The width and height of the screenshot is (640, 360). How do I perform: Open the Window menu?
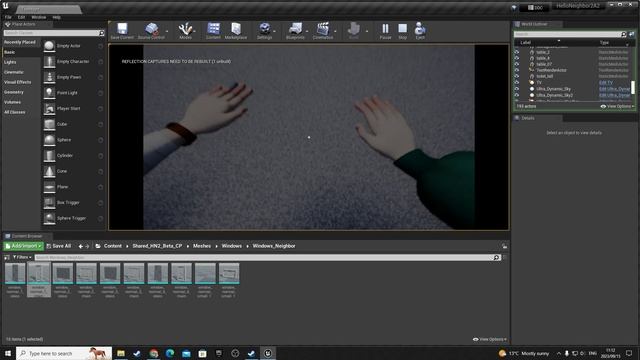pos(38,17)
